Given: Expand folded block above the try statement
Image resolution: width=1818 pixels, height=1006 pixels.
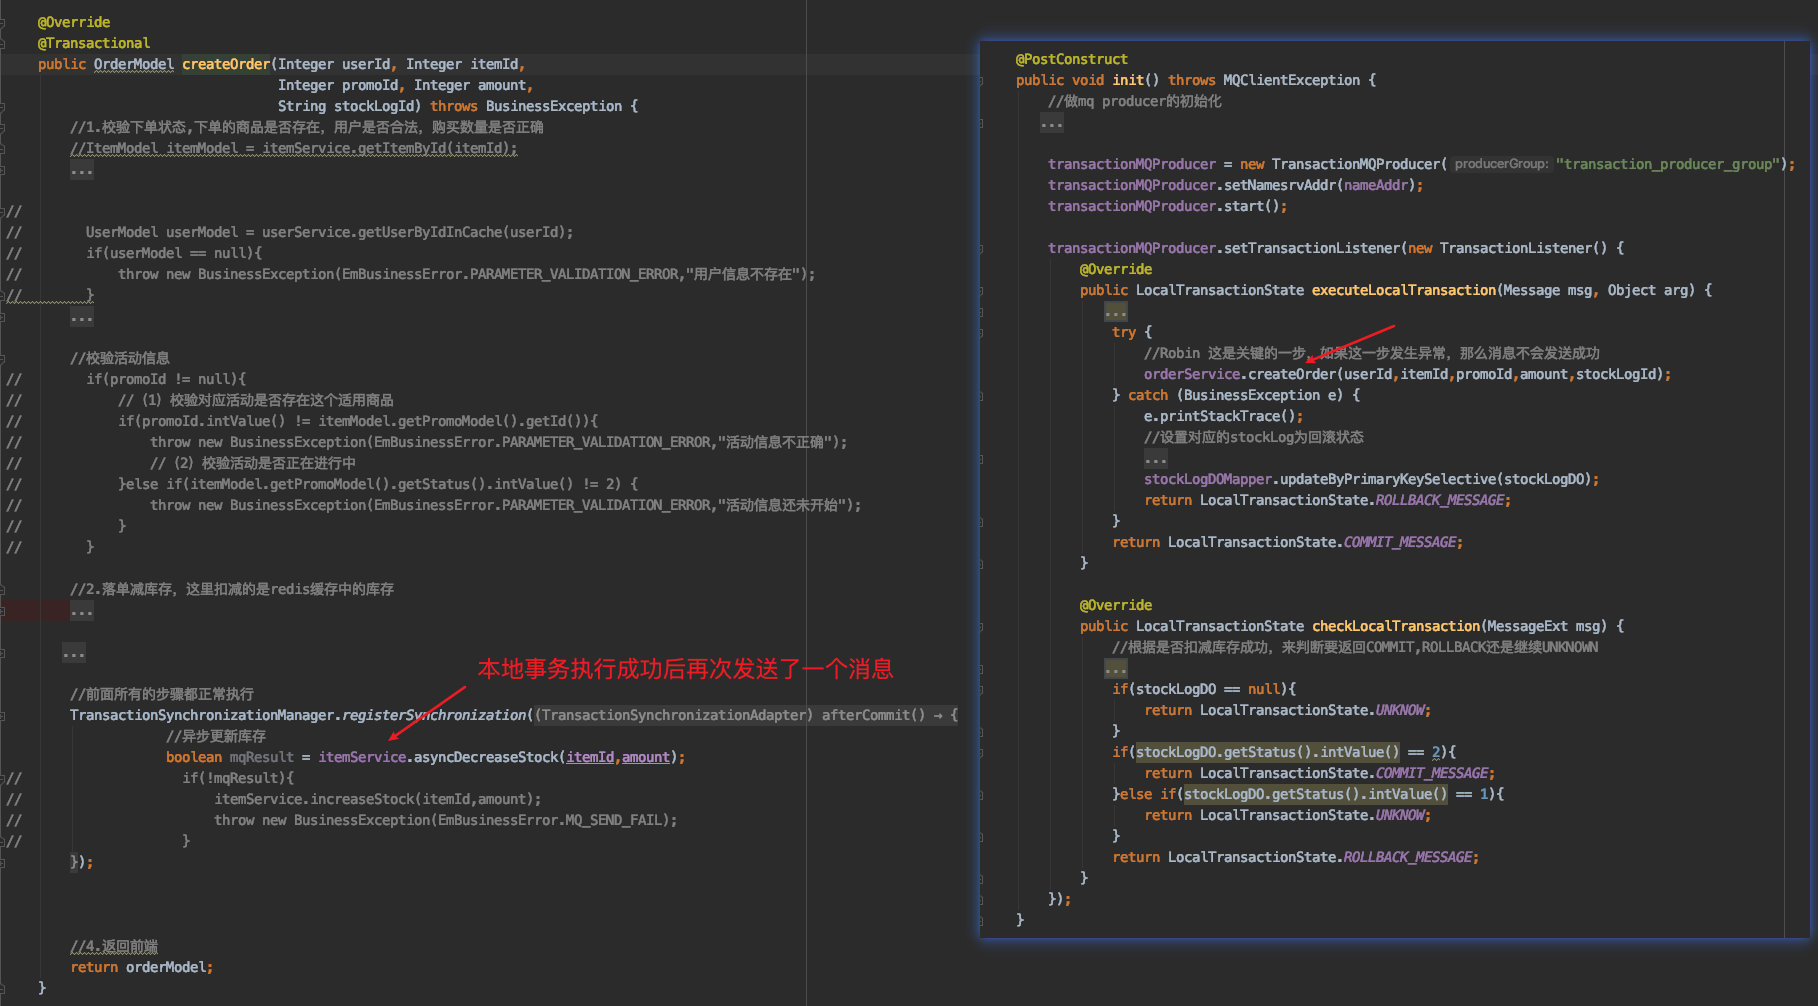Looking at the screenshot, I should [x=1116, y=312].
